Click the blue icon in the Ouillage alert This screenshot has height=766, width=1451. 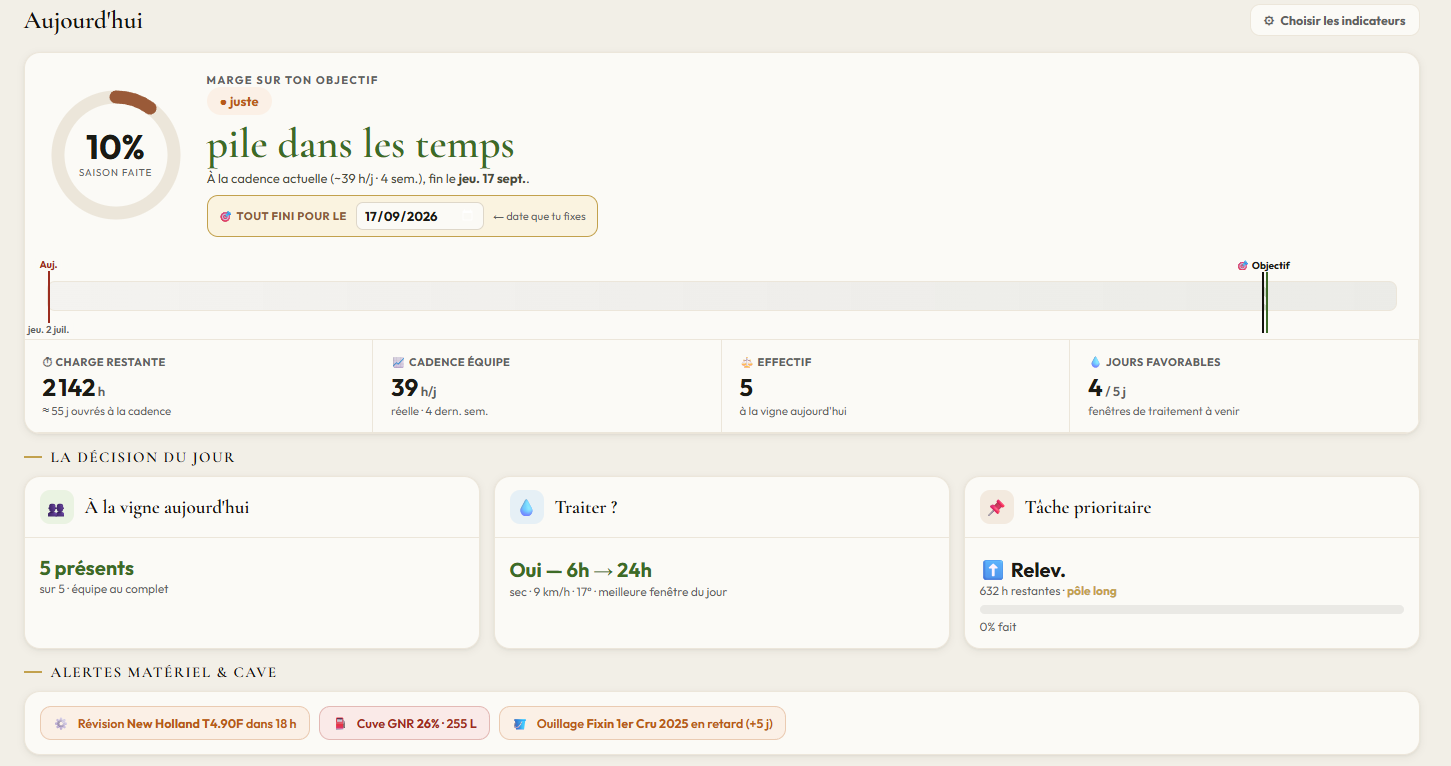519,723
